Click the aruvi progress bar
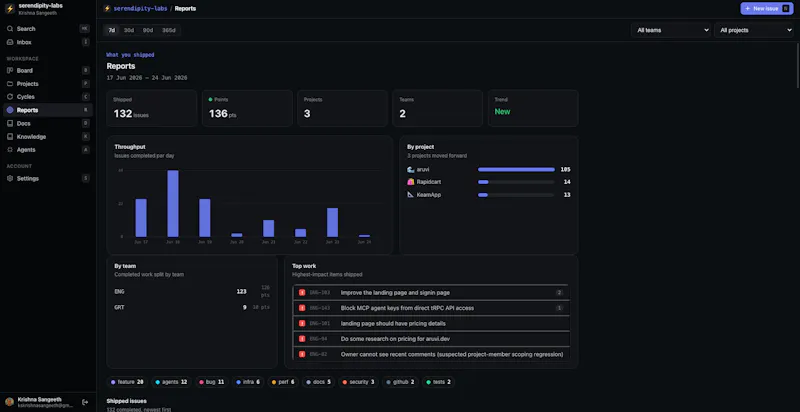 point(516,169)
